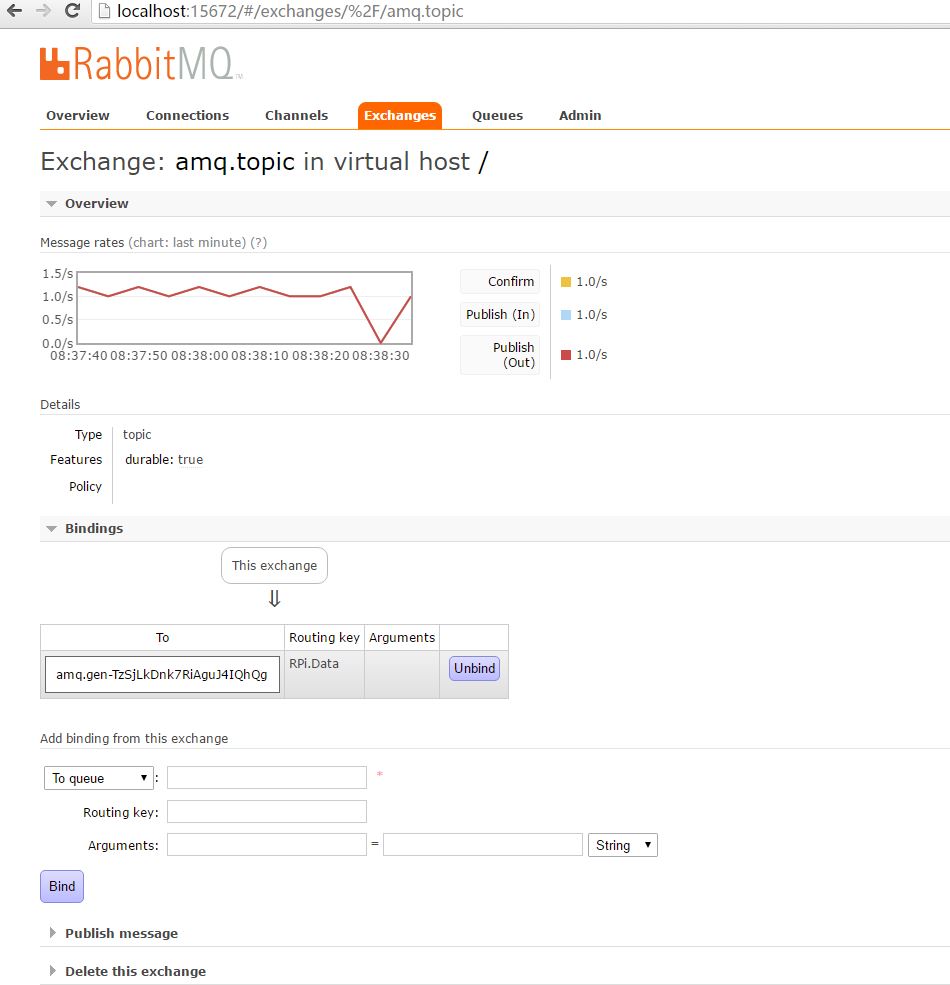Image resolution: width=950 pixels, height=985 pixels.
Task: Open the message rates help (?) link
Action: pyautogui.click(x=258, y=242)
